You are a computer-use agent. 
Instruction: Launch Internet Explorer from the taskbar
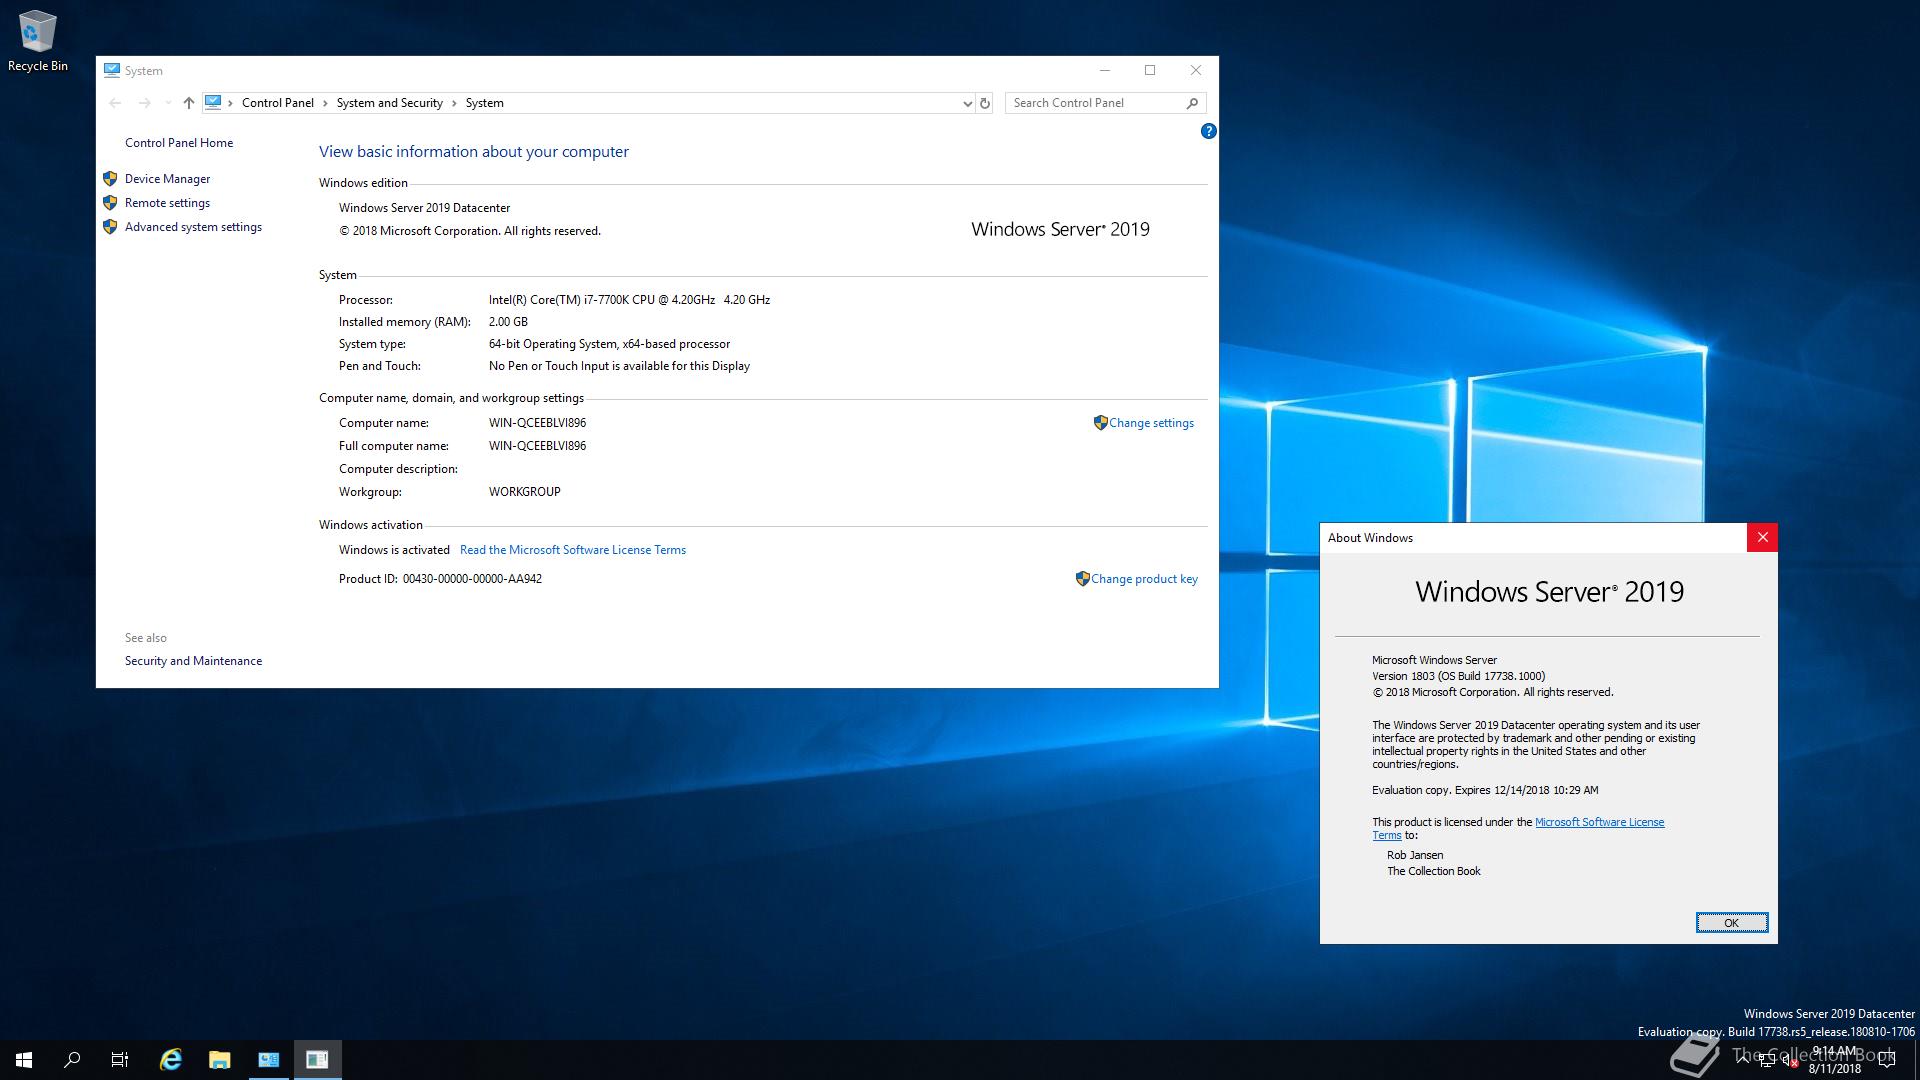click(171, 1060)
